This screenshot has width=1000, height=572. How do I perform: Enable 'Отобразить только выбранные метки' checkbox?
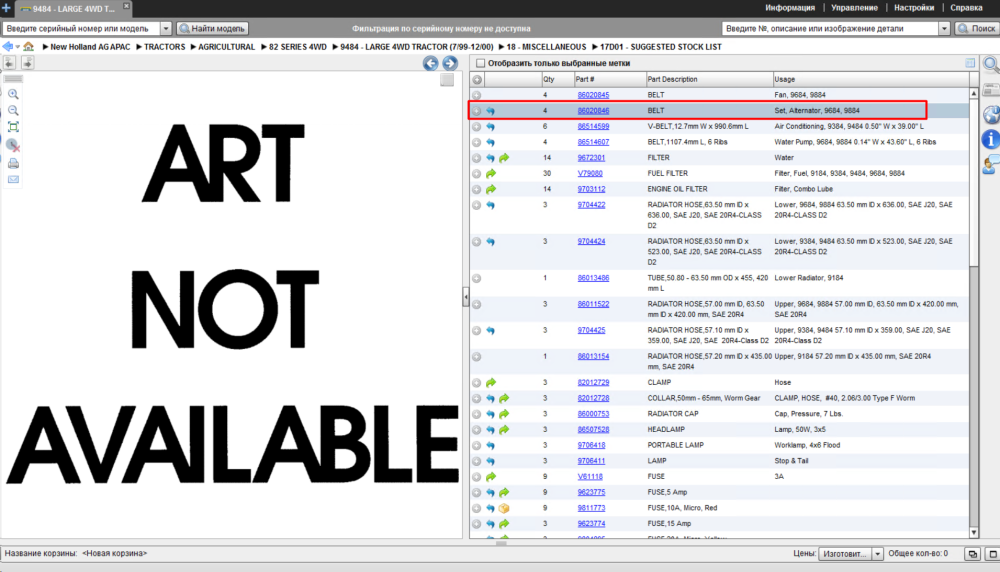pos(480,63)
